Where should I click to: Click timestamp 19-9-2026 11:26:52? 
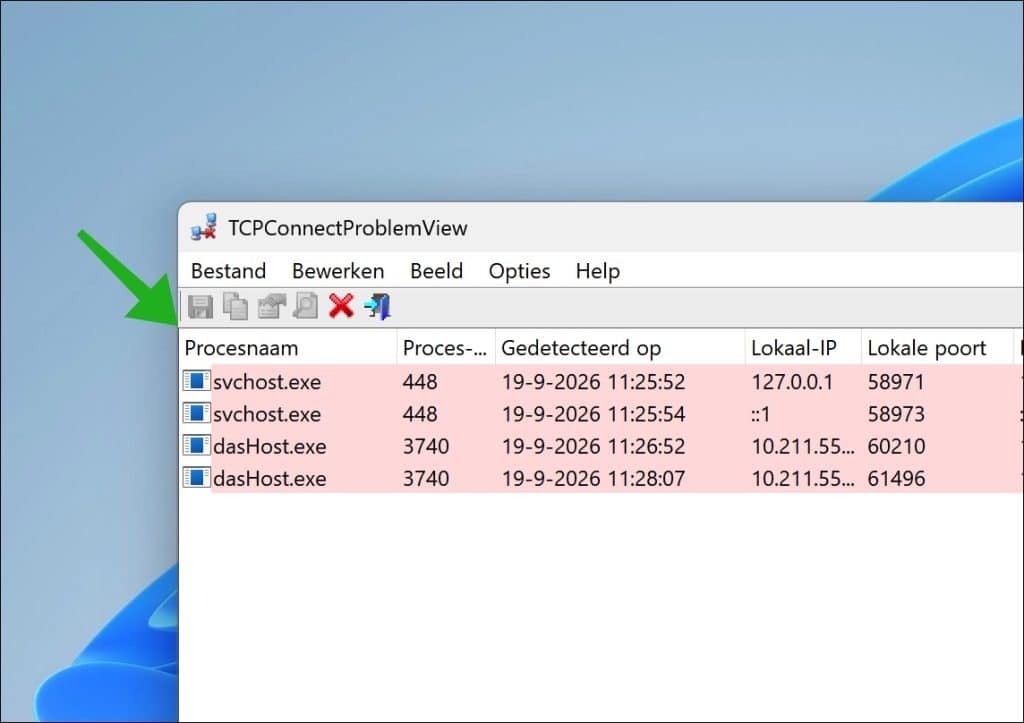594,446
